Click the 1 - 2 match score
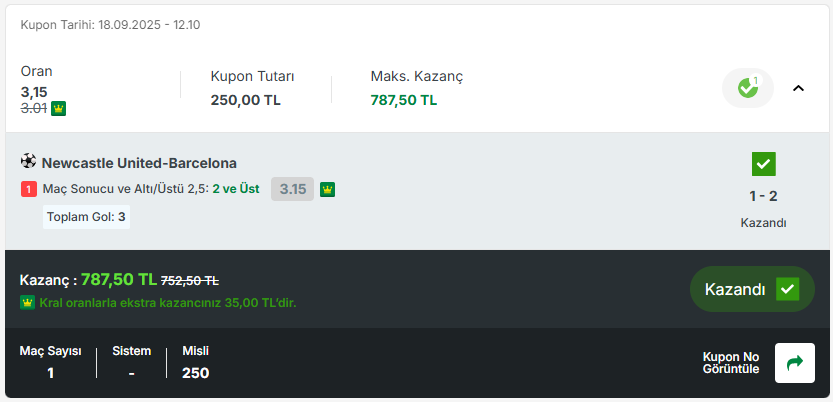833x402 pixels. click(763, 196)
